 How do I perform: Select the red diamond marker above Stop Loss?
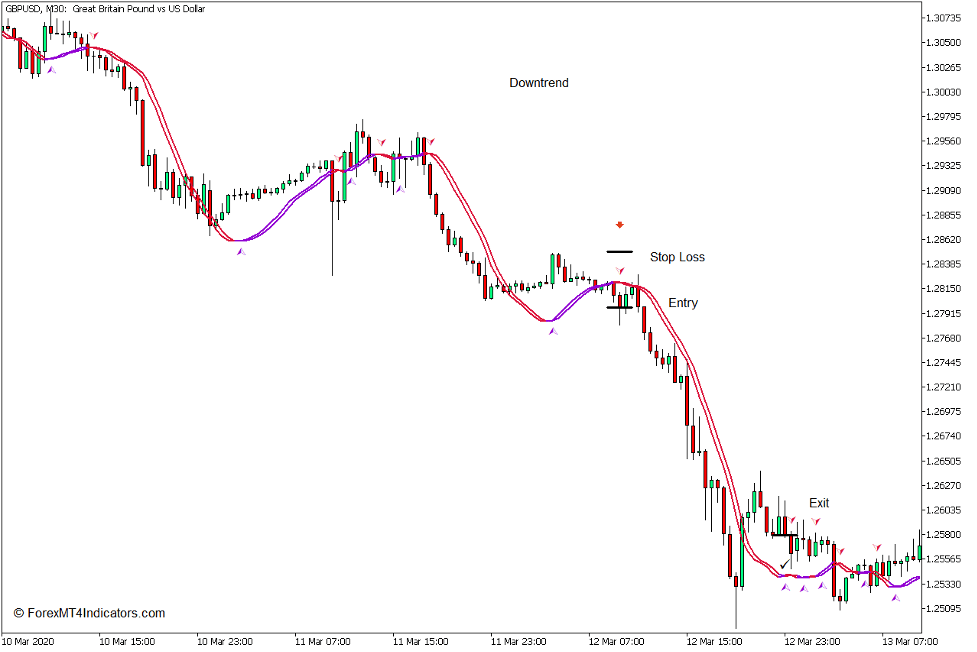[620, 225]
